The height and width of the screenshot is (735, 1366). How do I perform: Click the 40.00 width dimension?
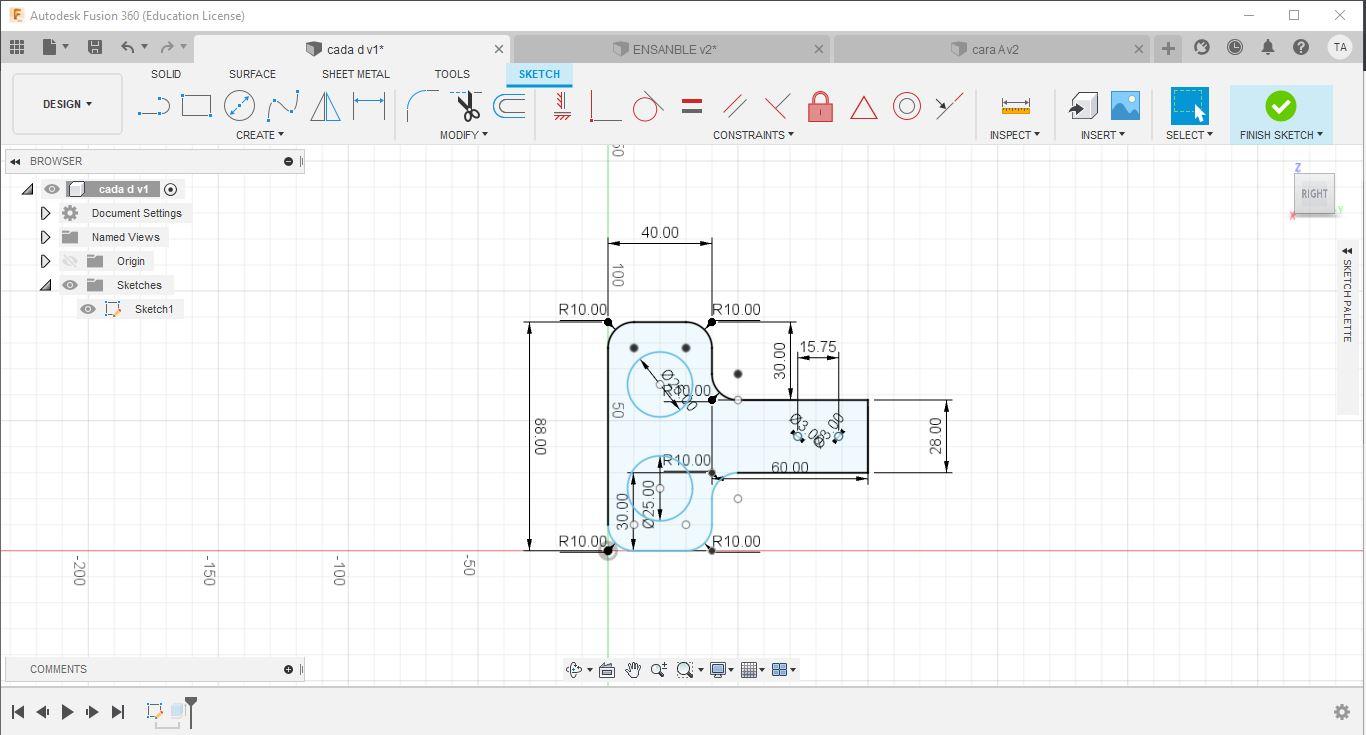659,232
